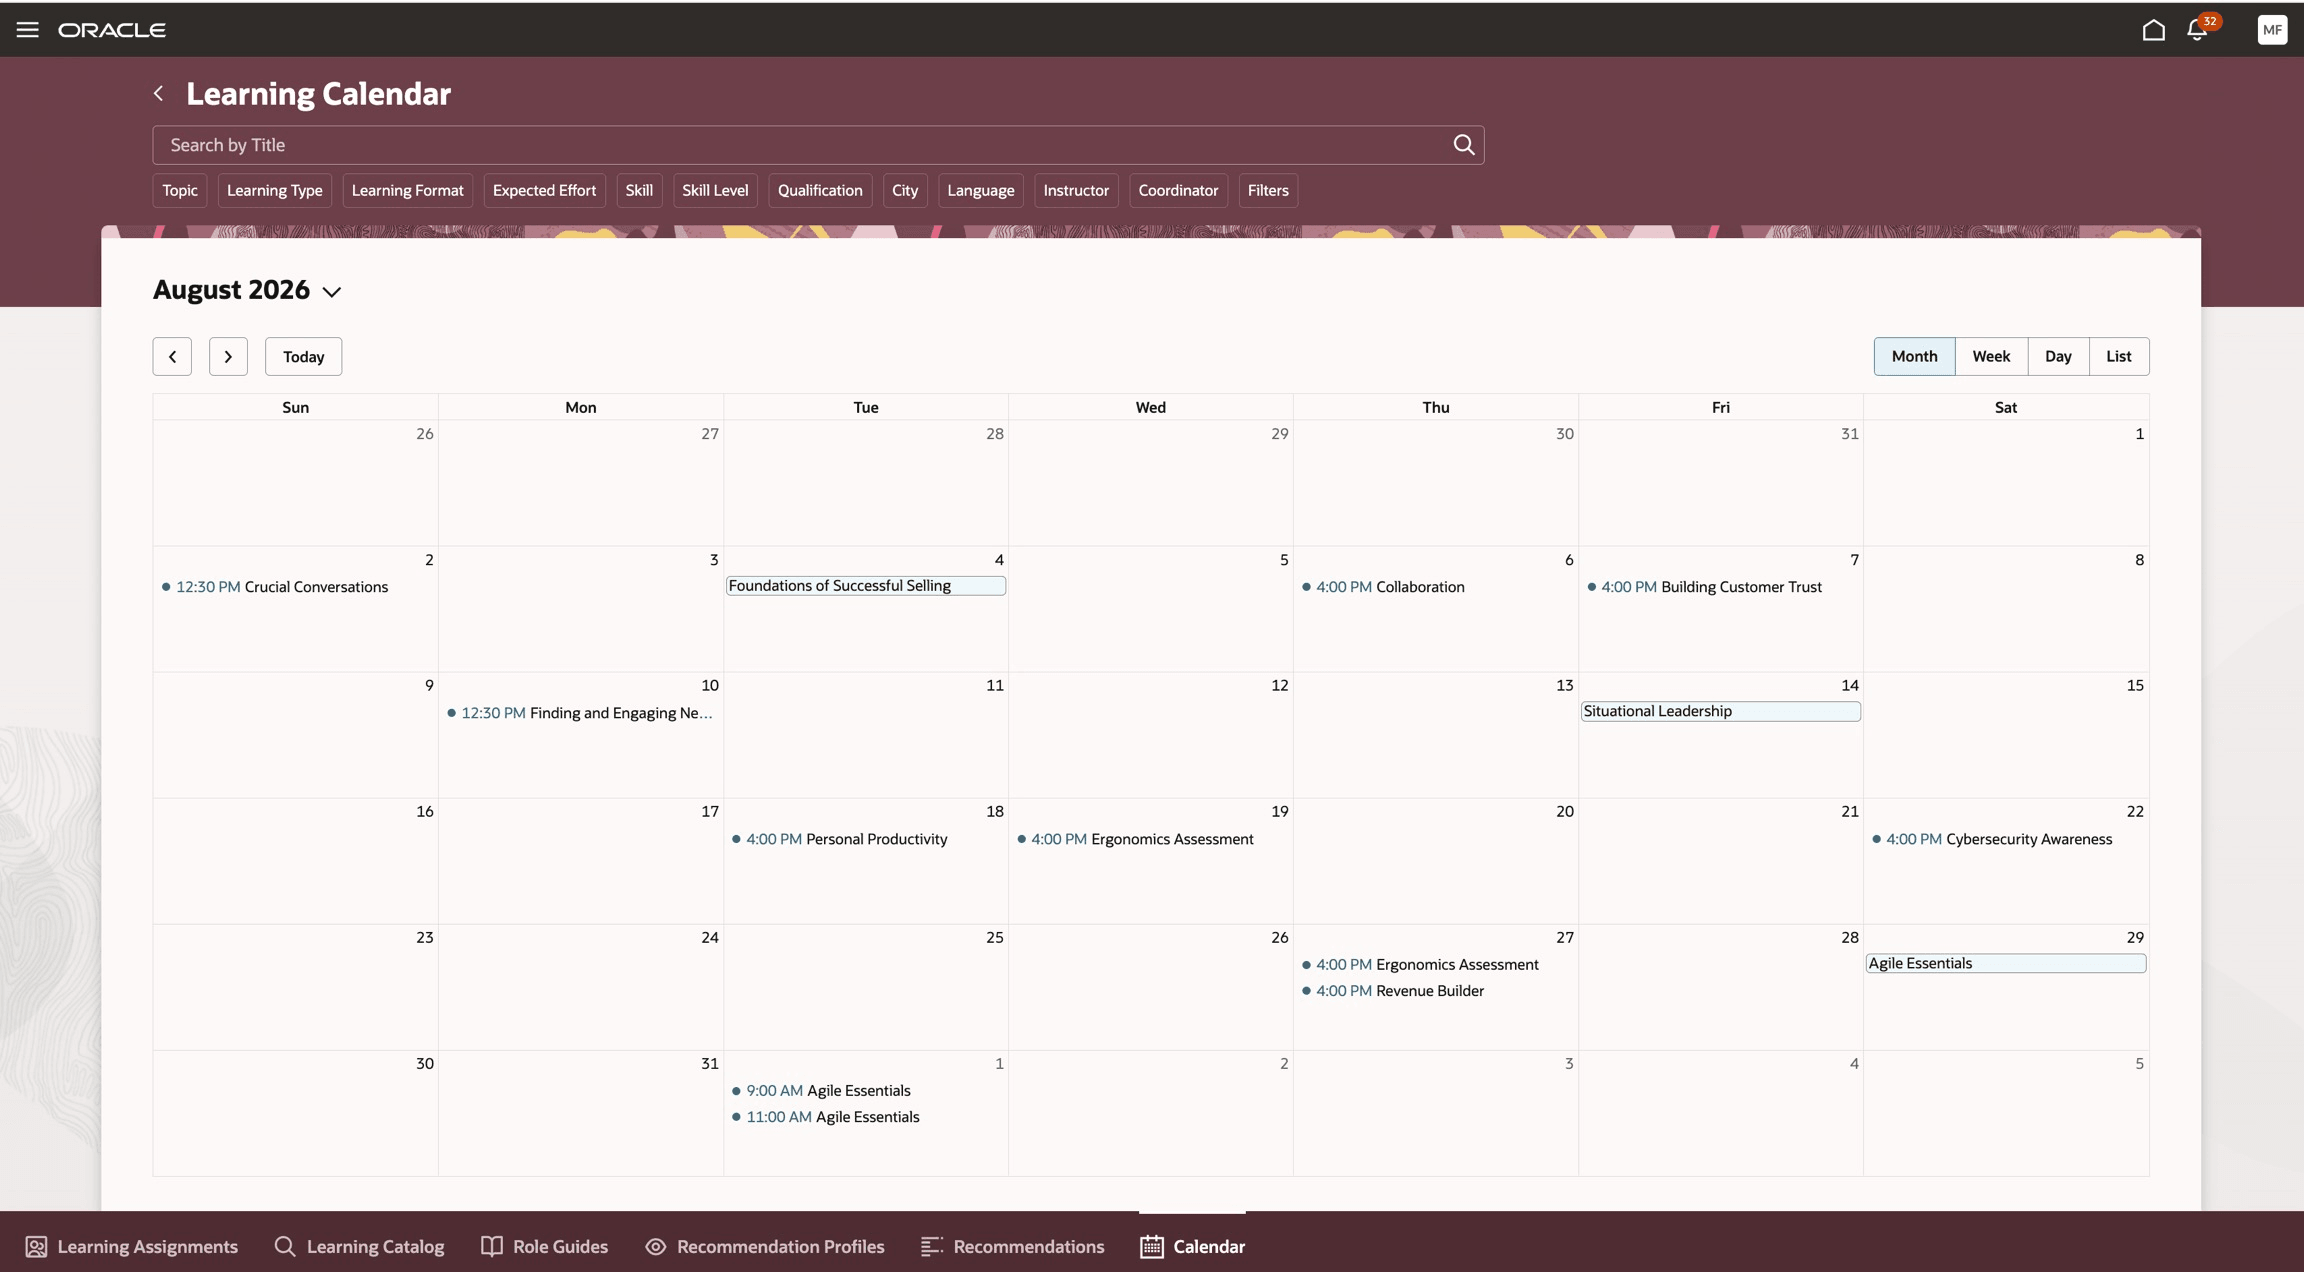Viewport: 2304px width, 1272px height.
Task: Open the Skill Level filter
Action: tap(715, 190)
